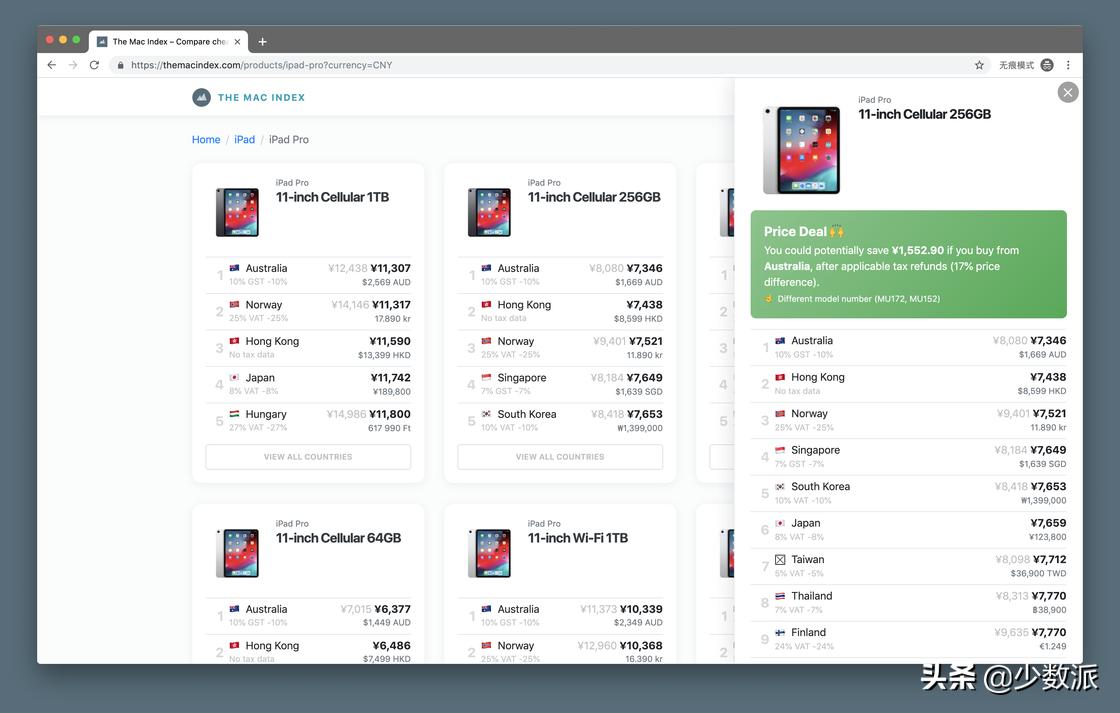This screenshot has width=1120, height=713.
Task: Select ¥11,800 Hungary price
Action: (390, 414)
